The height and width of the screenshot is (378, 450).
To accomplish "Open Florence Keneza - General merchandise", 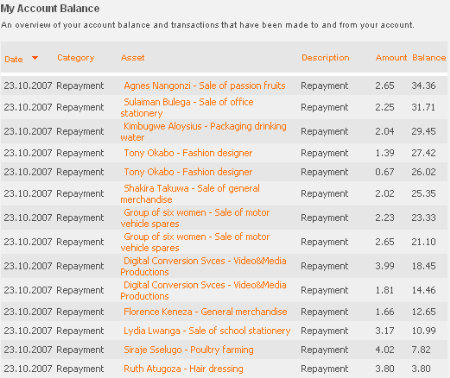I will [205, 312].
